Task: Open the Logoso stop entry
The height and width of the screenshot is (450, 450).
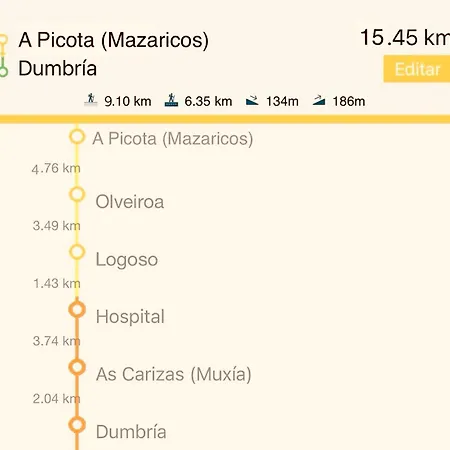Action: pyautogui.click(x=127, y=259)
